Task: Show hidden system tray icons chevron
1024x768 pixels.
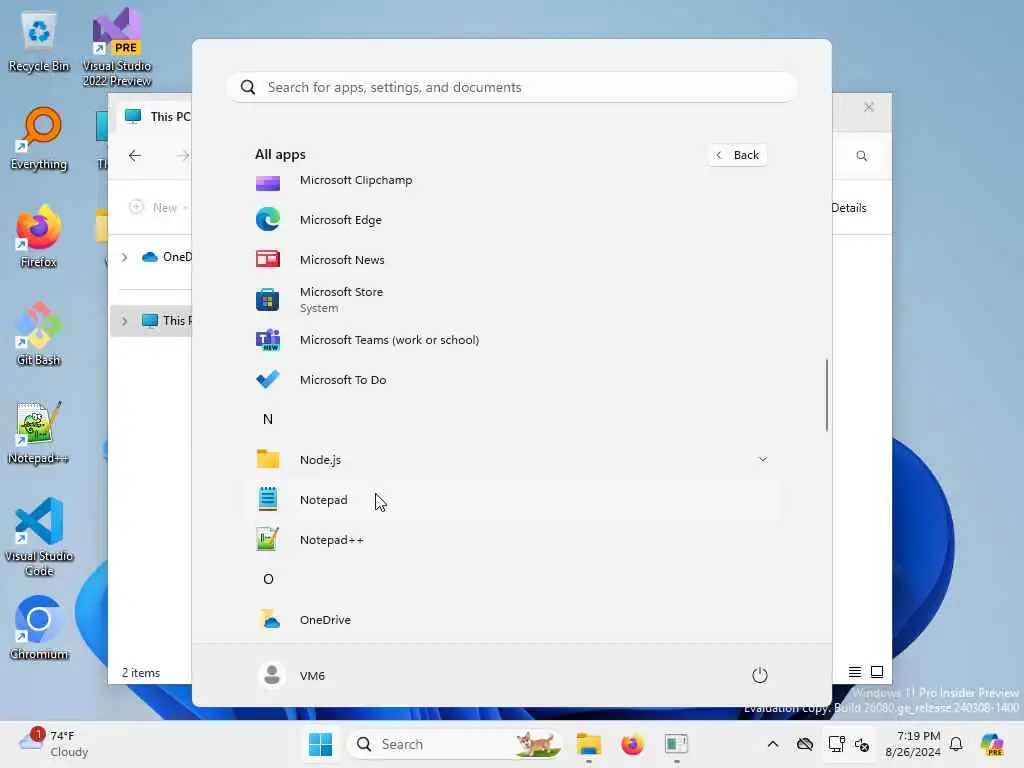Action: point(773,744)
